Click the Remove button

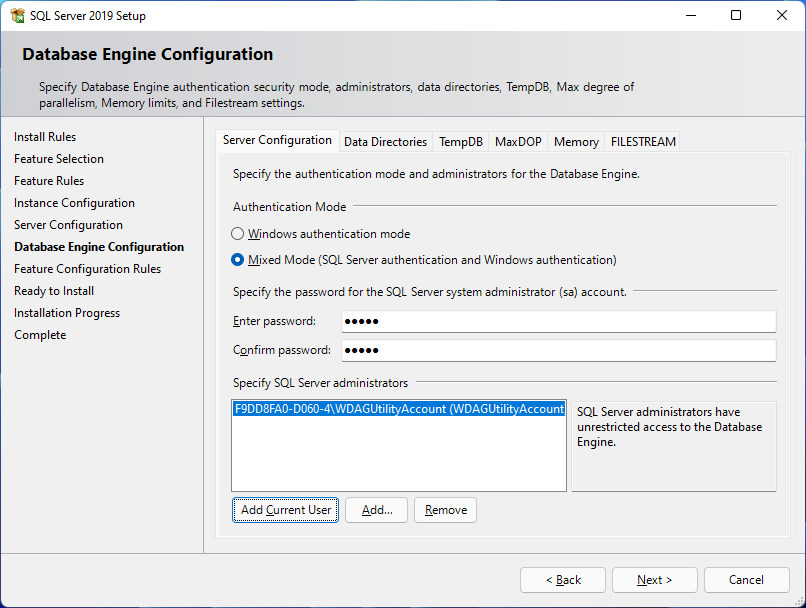click(x=445, y=510)
